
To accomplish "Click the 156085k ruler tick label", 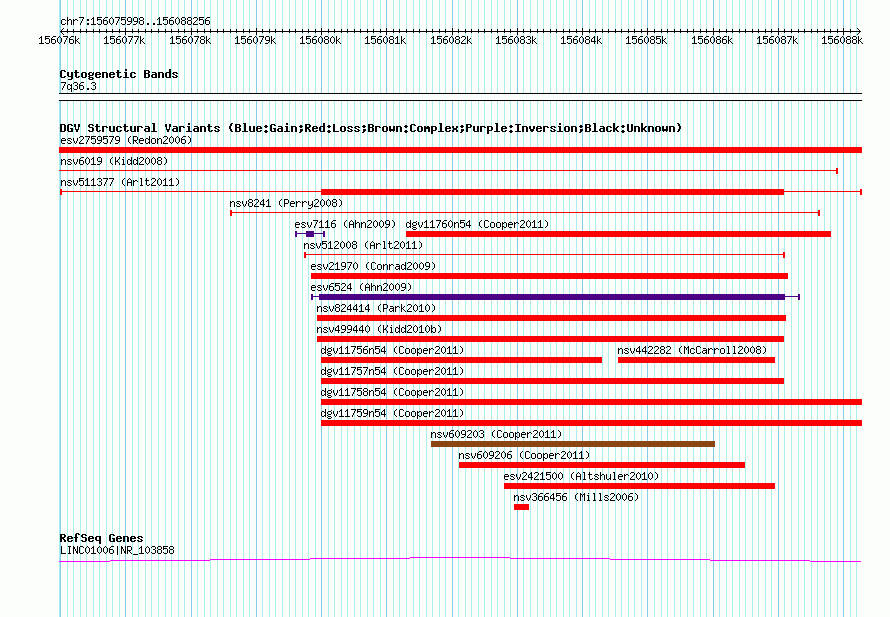I will 646,40.
